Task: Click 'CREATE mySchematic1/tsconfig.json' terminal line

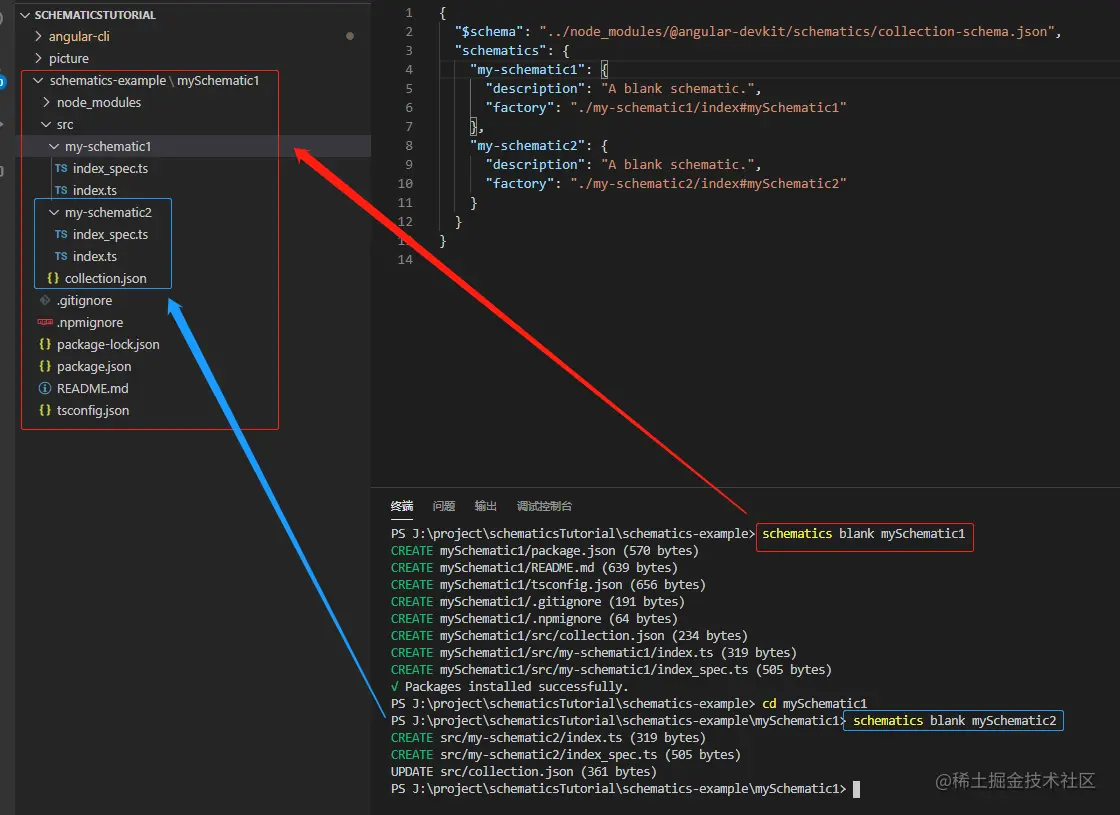Action: pos(548,585)
